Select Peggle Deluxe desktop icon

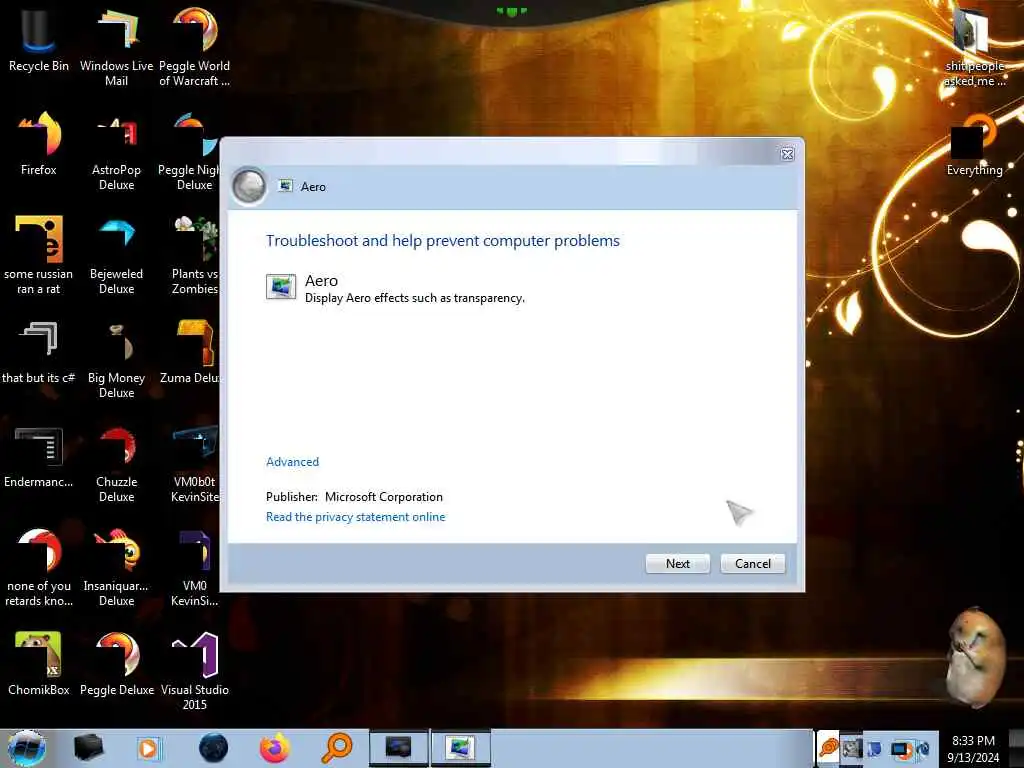click(116, 664)
